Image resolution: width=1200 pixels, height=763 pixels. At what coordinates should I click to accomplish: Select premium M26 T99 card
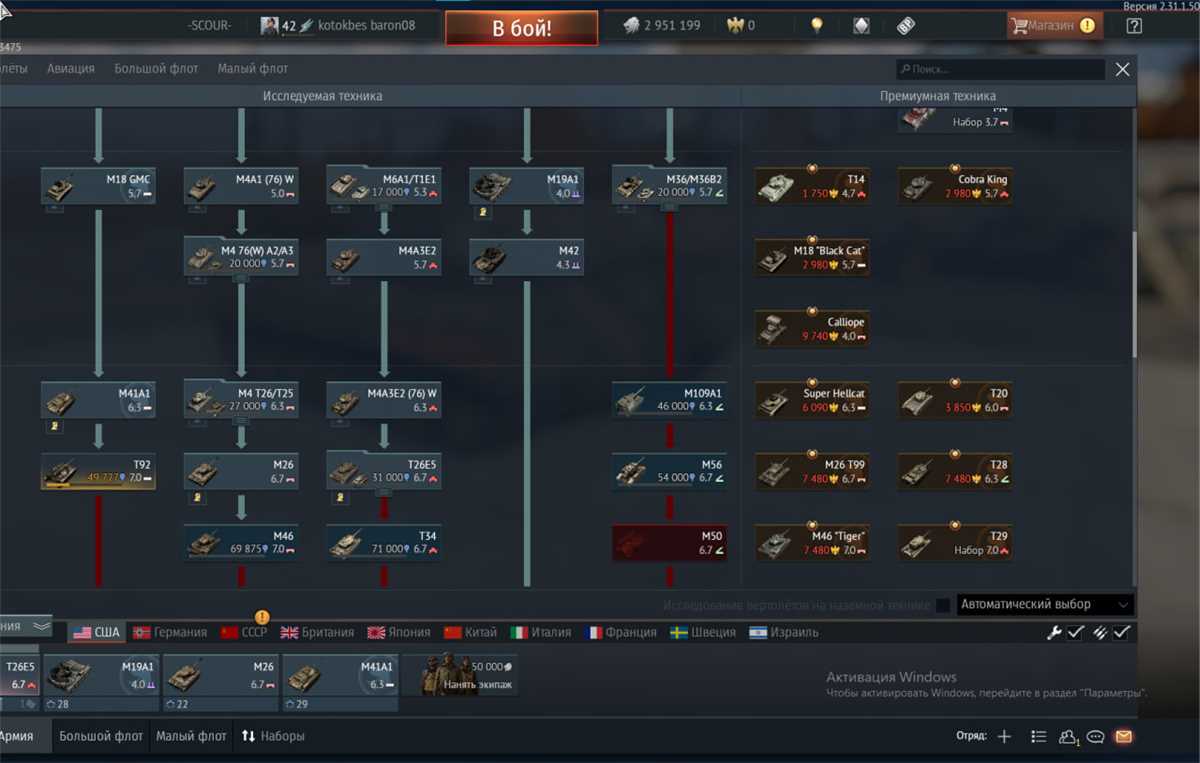point(812,471)
